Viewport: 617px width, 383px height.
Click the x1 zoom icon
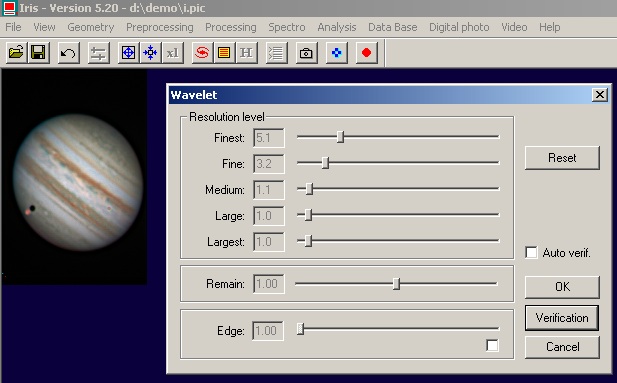pos(173,53)
